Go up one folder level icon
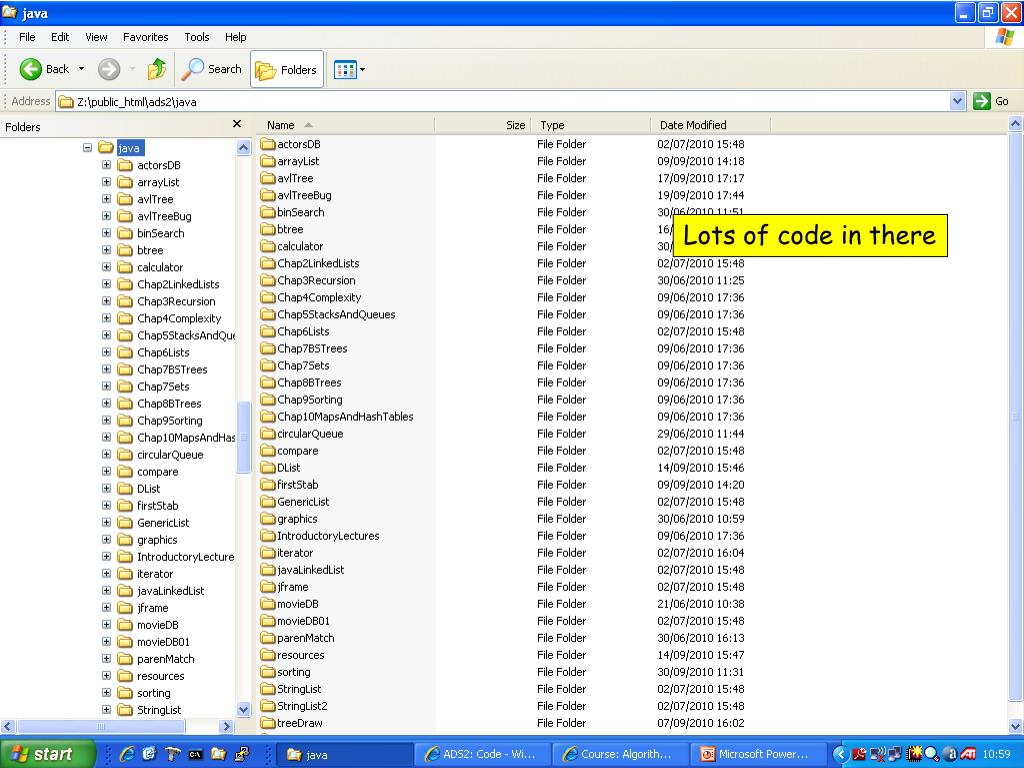 (x=157, y=69)
